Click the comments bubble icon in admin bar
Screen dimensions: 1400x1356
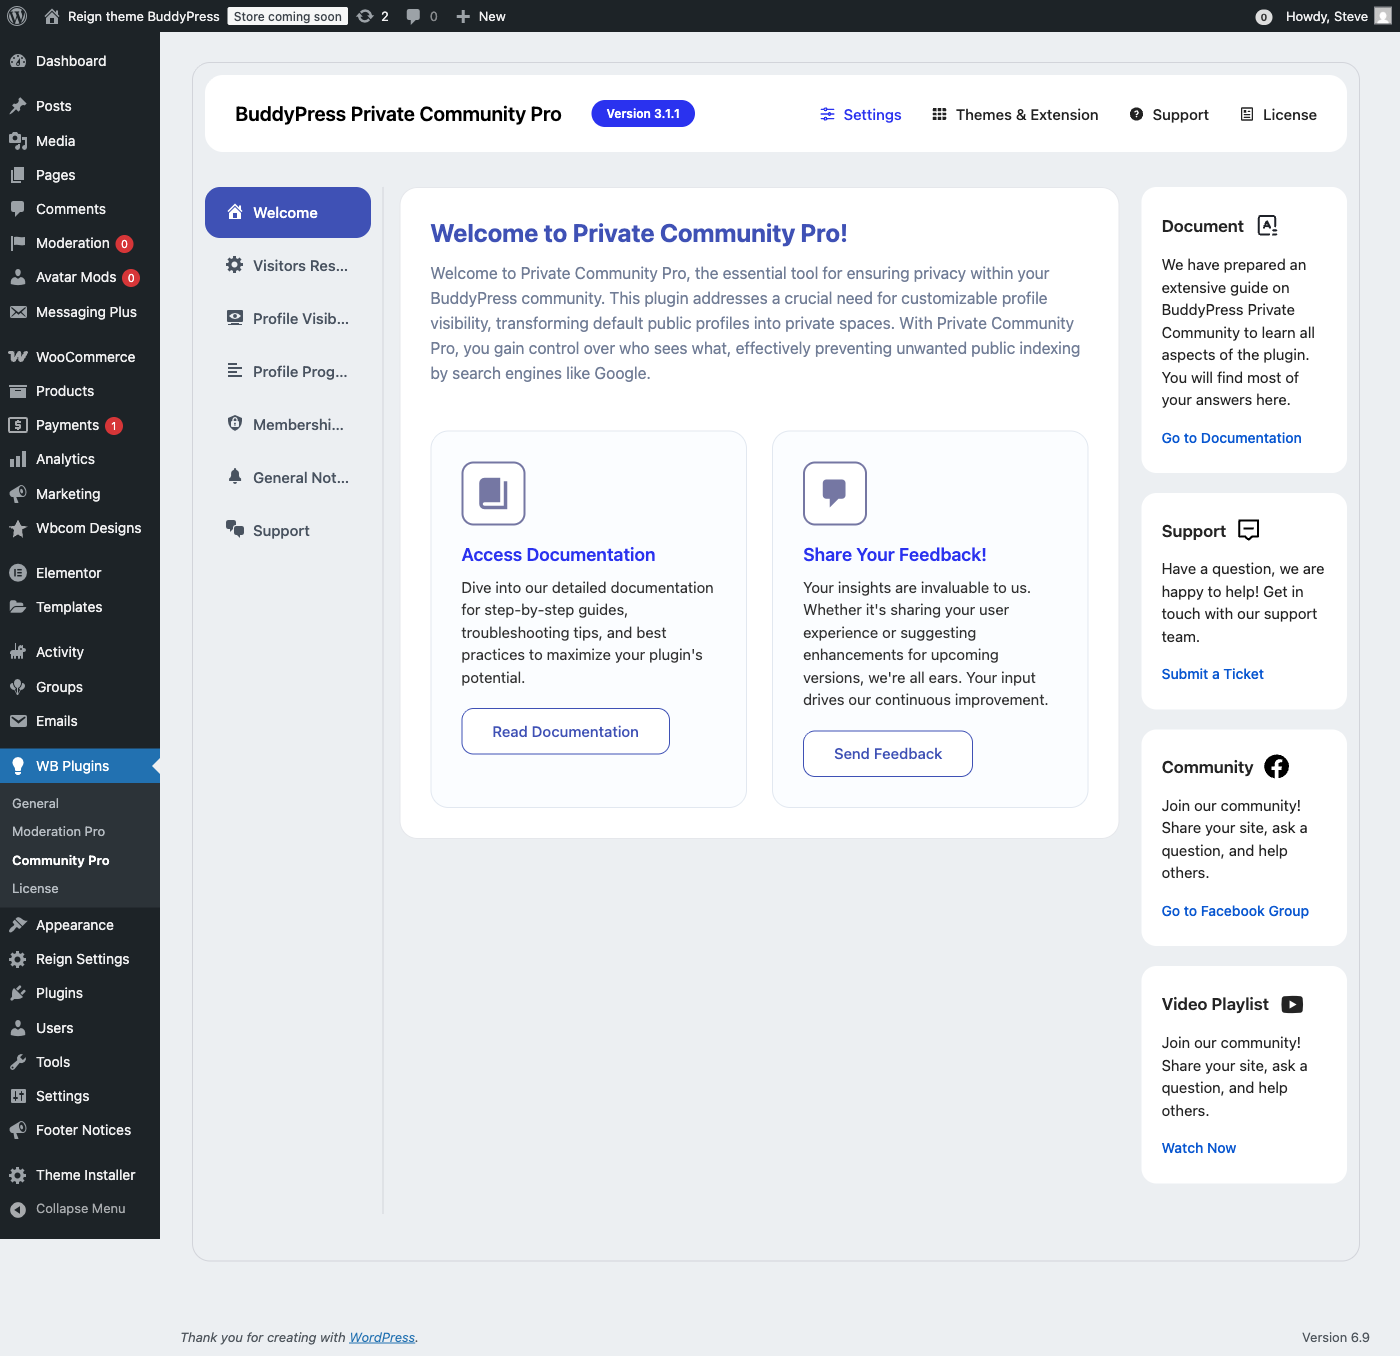[x=413, y=16]
